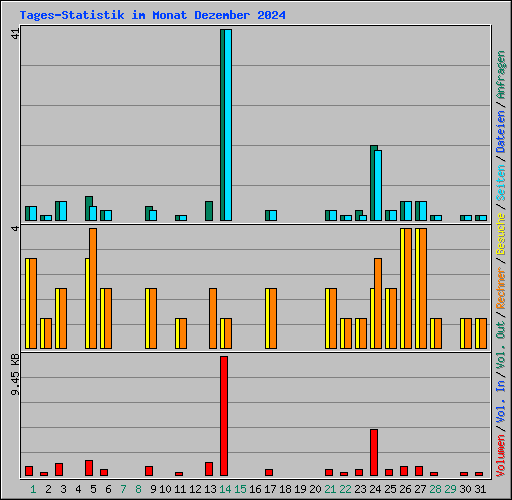Select the tall cyan bar for day 14
The width and height of the screenshot is (512, 500).
228,125
